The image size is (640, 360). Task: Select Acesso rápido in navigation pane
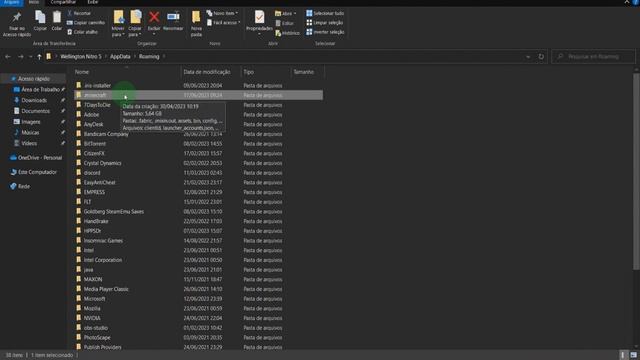tap(33, 78)
